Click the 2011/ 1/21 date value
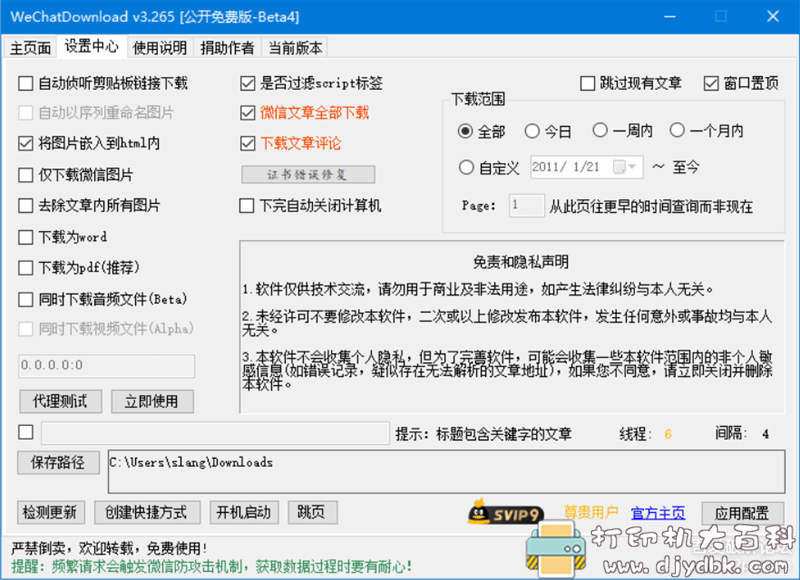 click(566, 167)
